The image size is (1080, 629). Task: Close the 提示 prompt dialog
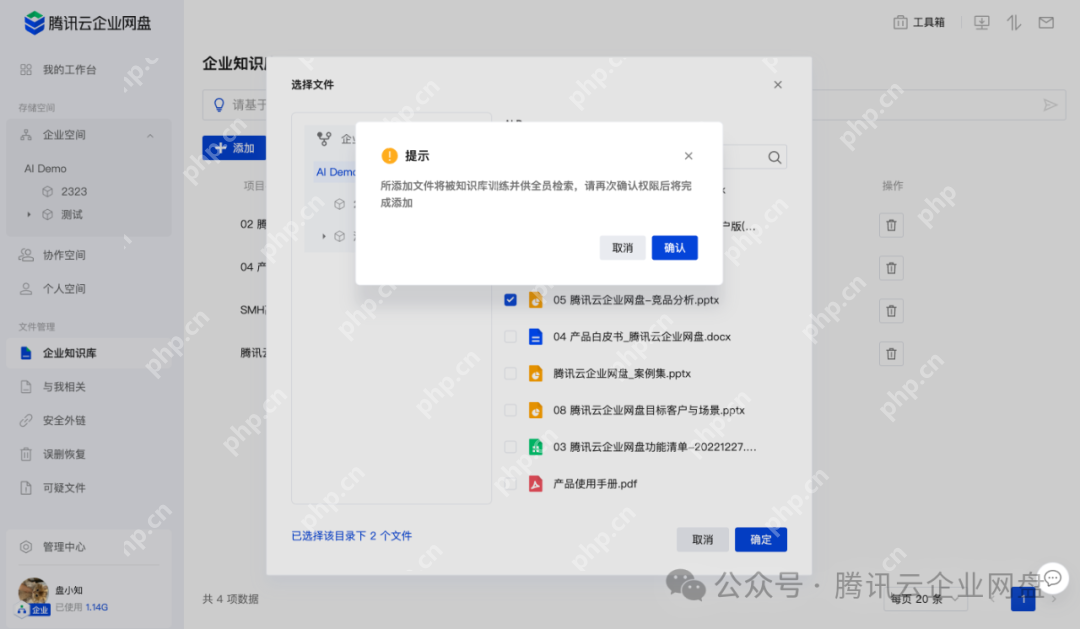(x=688, y=156)
